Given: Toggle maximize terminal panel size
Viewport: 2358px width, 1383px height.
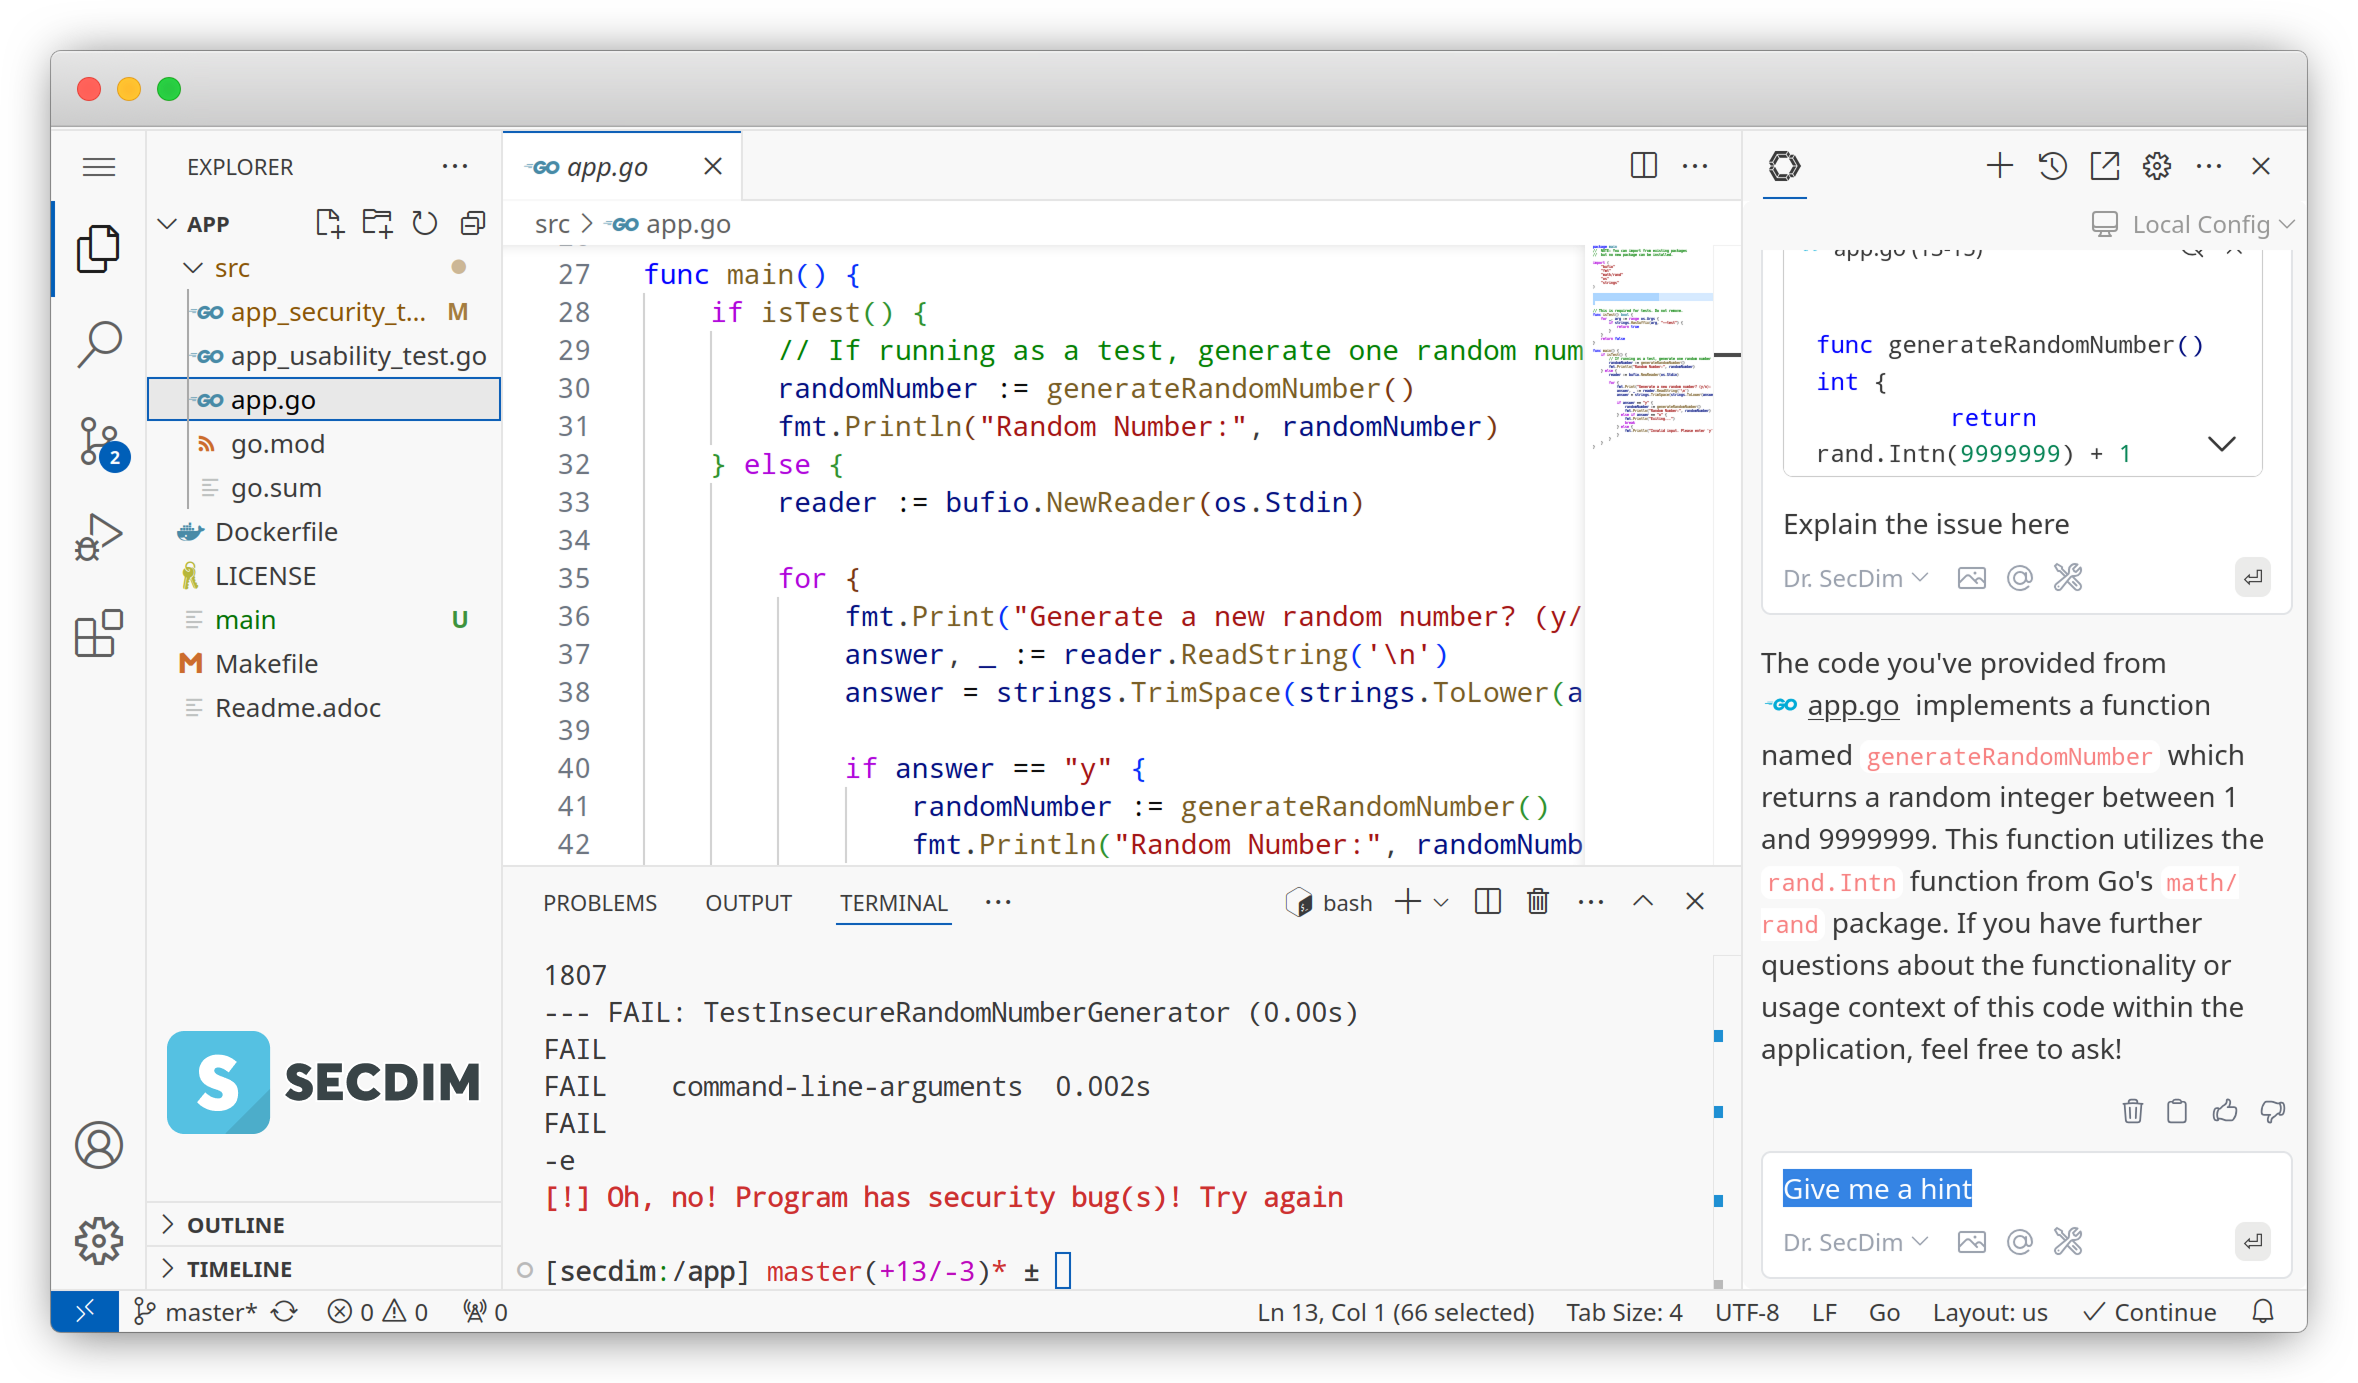Looking at the screenshot, I should pyautogui.click(x=1643, y=902).
